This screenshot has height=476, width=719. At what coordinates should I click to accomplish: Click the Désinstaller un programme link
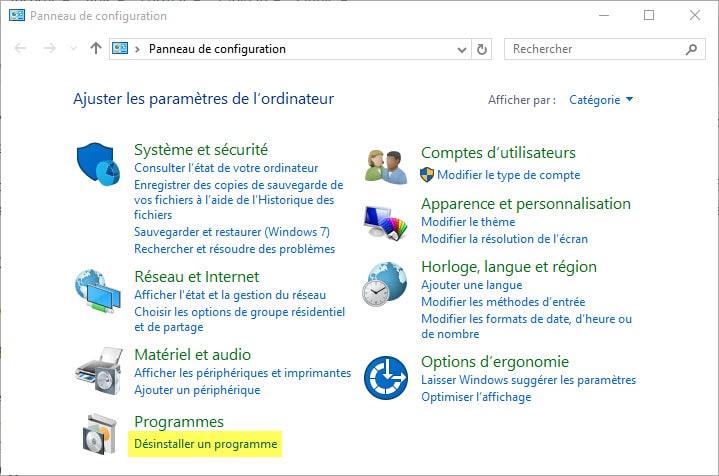pyautogui.click(x=205, y=444)
